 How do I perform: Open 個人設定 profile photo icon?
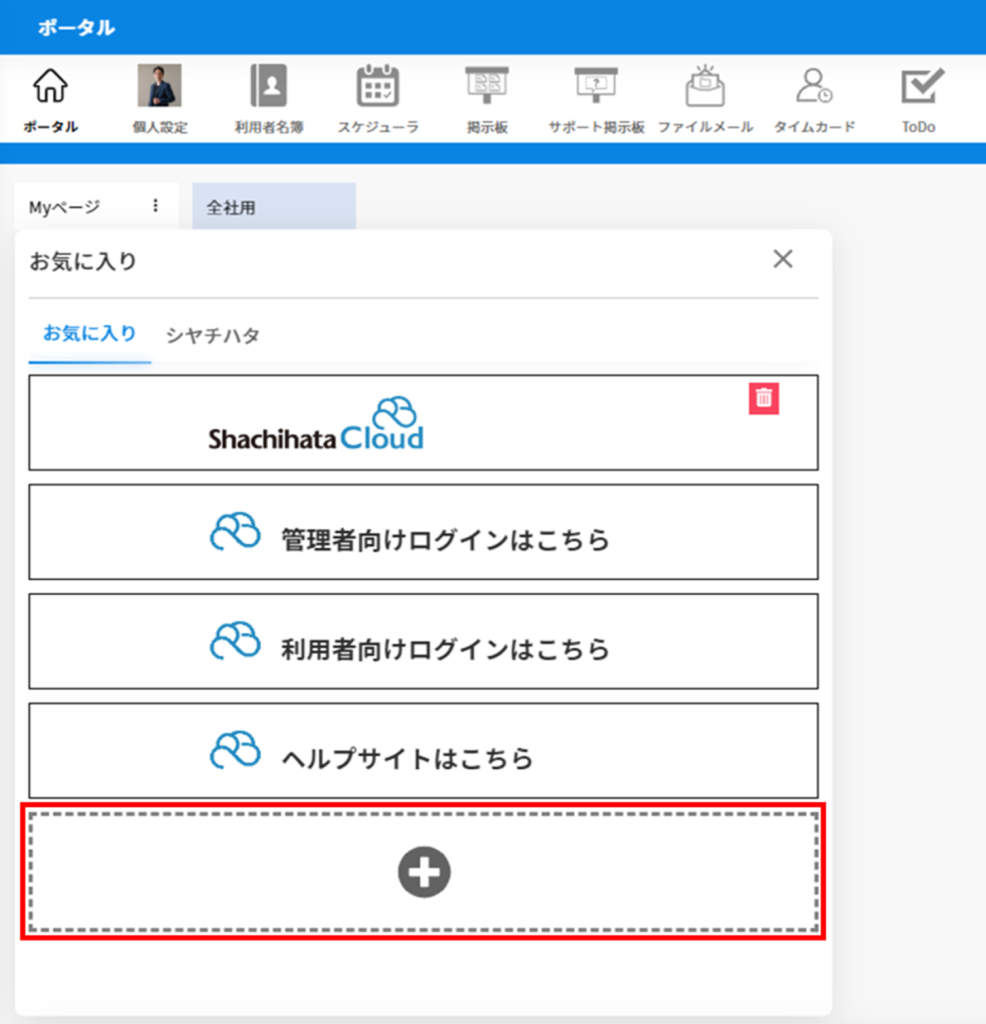click(x=159, y=86)
